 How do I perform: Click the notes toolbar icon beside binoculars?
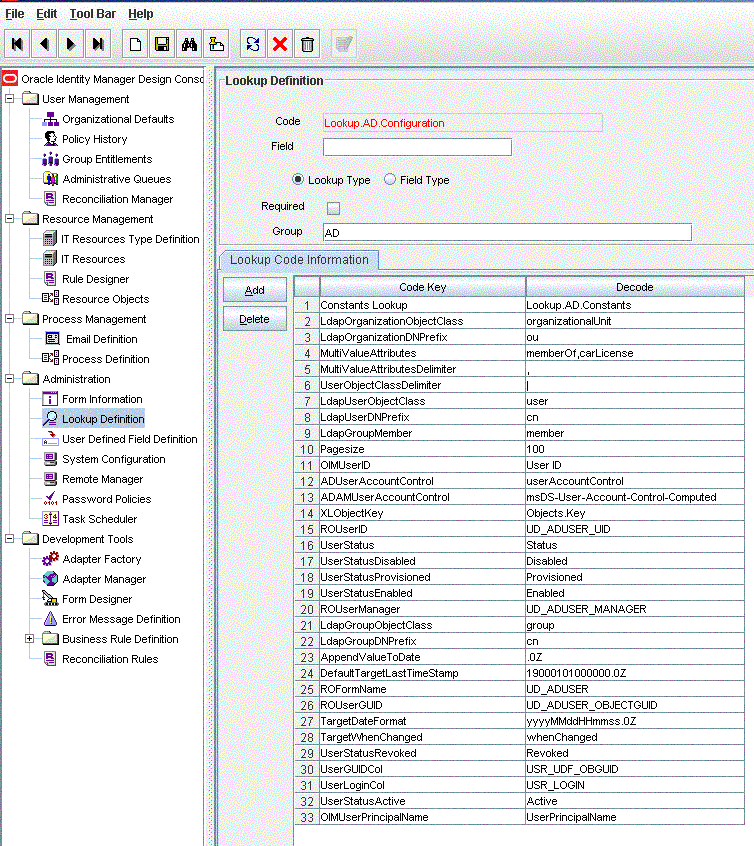(216, 44)
